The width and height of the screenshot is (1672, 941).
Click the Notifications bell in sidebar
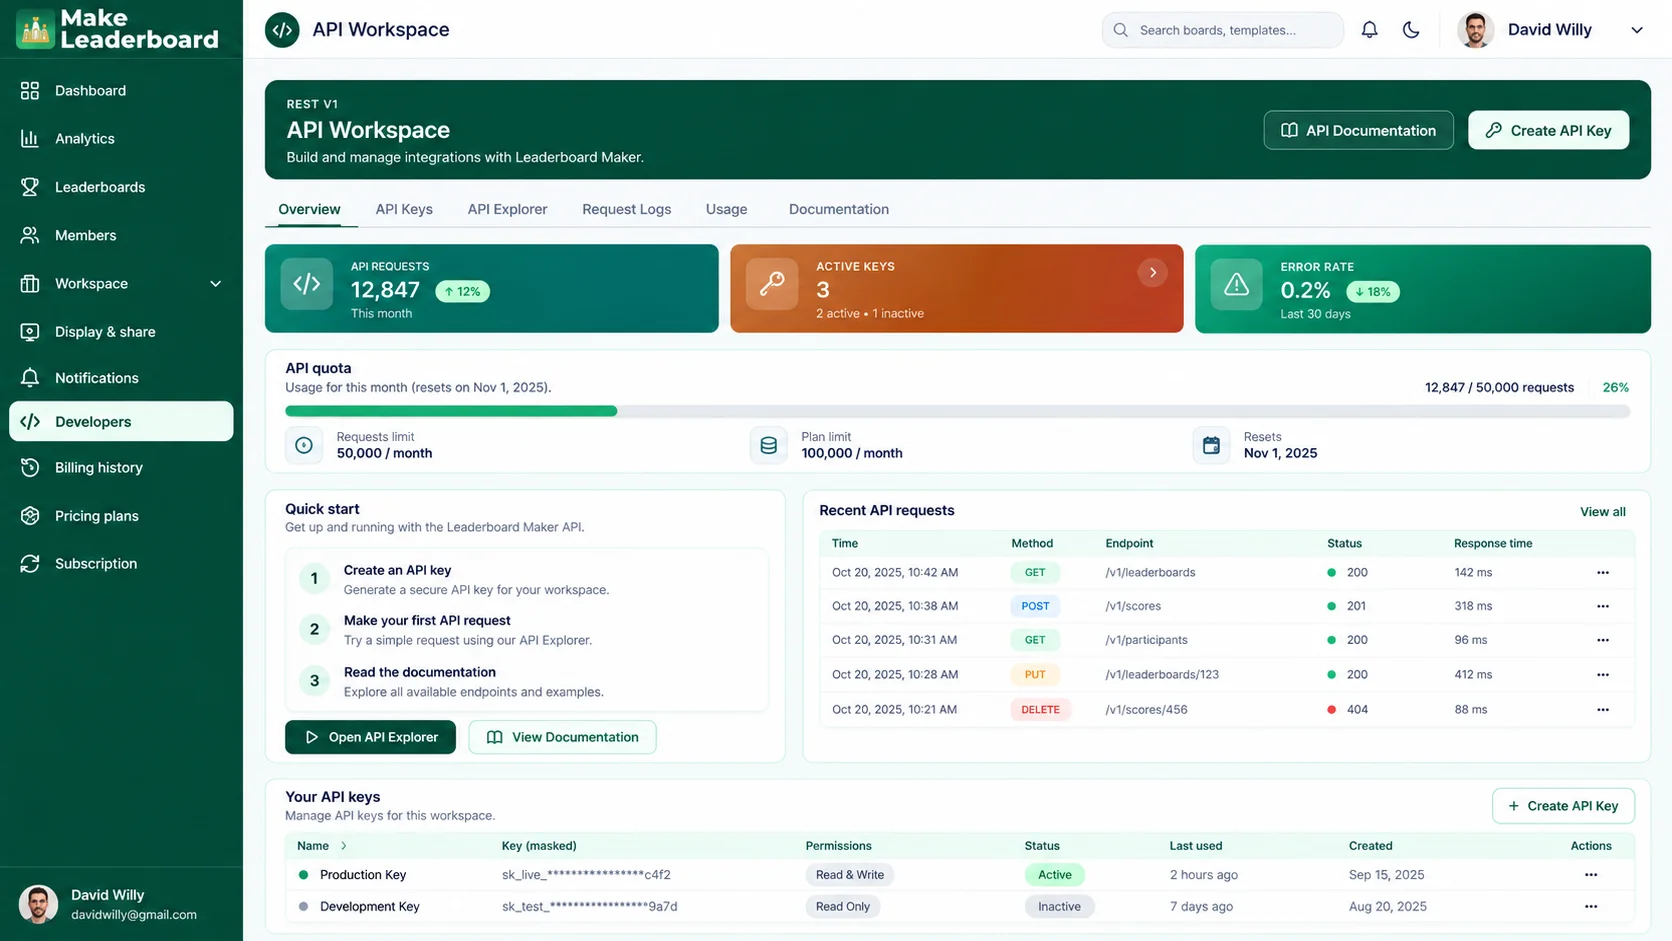pos(30,378)
